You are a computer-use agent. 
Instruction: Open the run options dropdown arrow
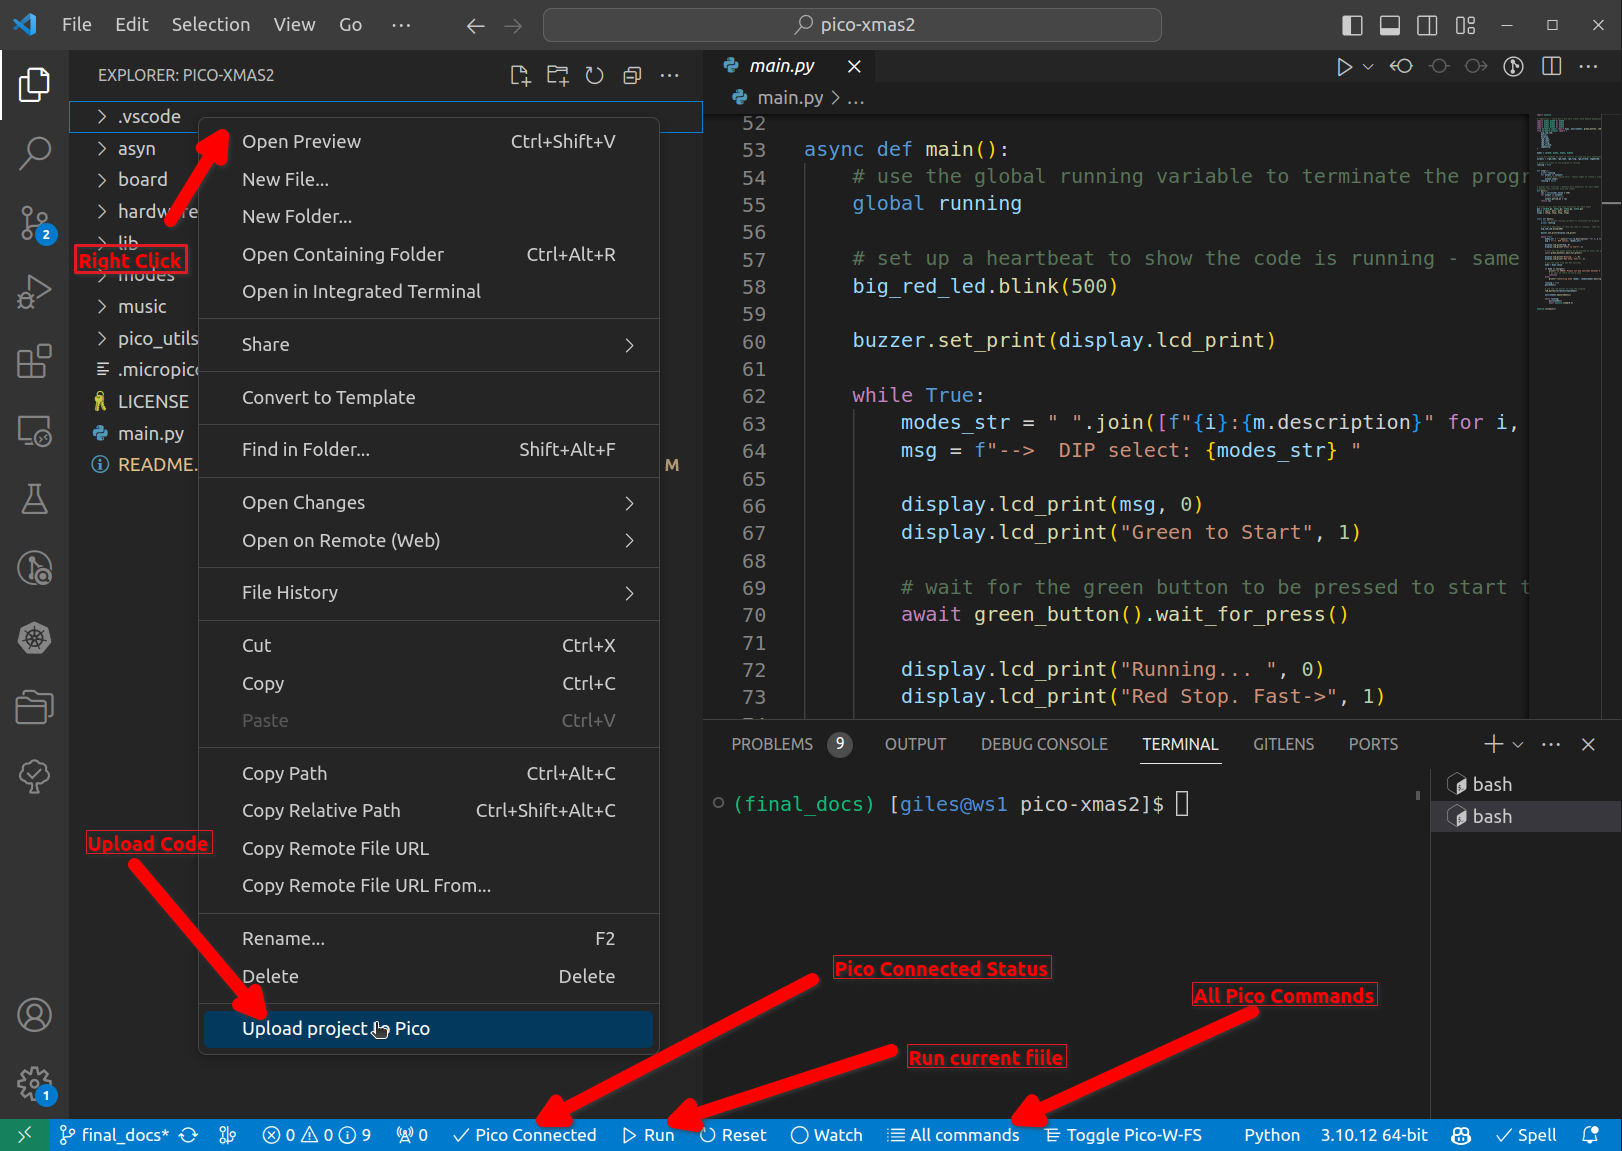tap(1368, 66)
